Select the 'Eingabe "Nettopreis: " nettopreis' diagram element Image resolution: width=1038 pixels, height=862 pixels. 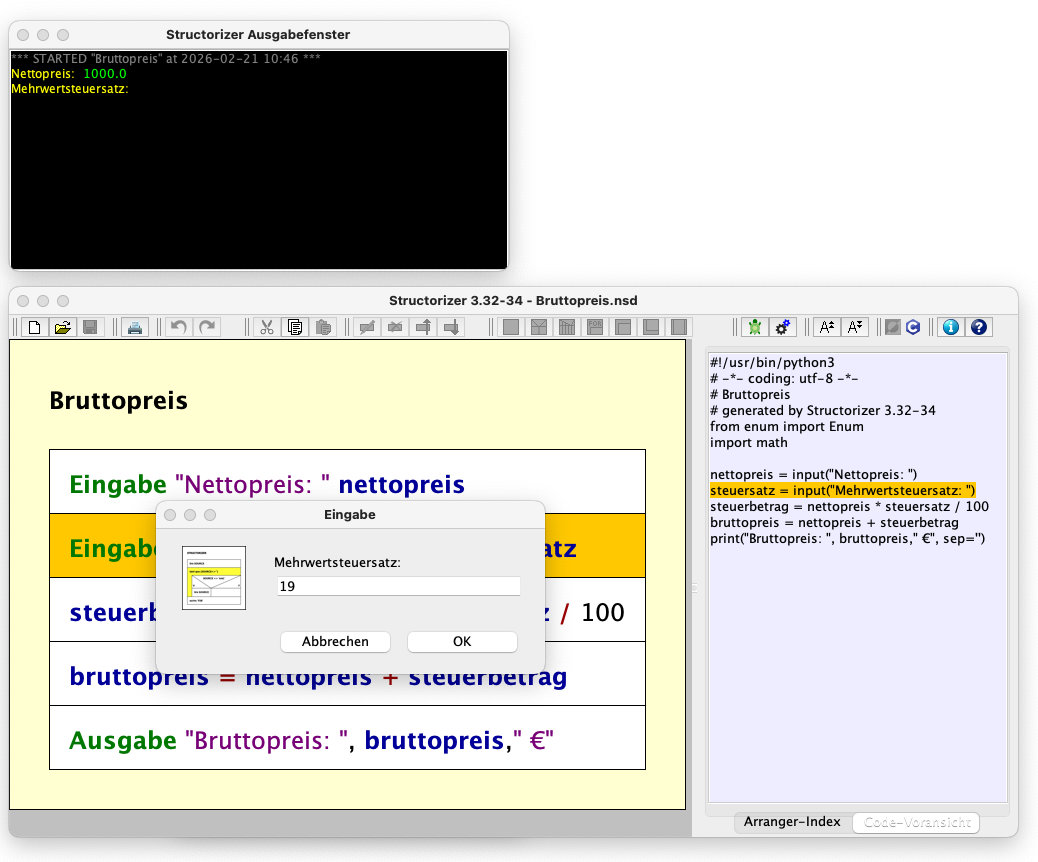click(x=348, y=482)
